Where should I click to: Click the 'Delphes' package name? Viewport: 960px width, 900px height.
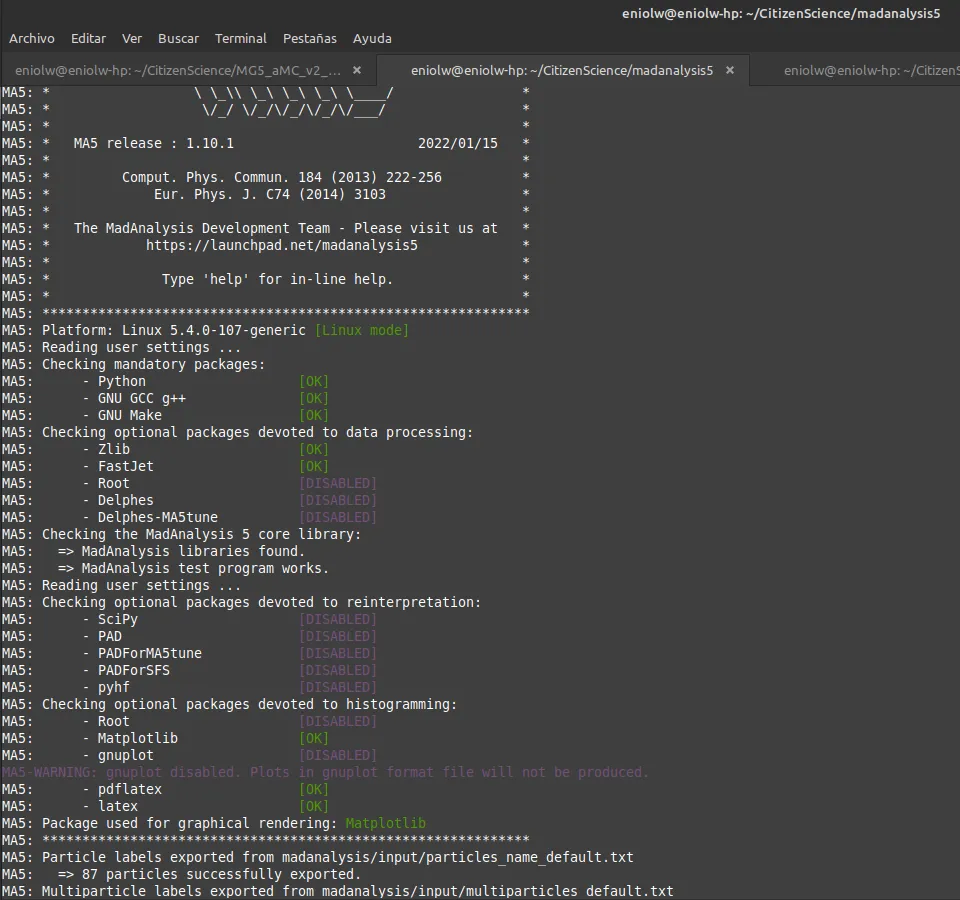[x=126, y=500]
